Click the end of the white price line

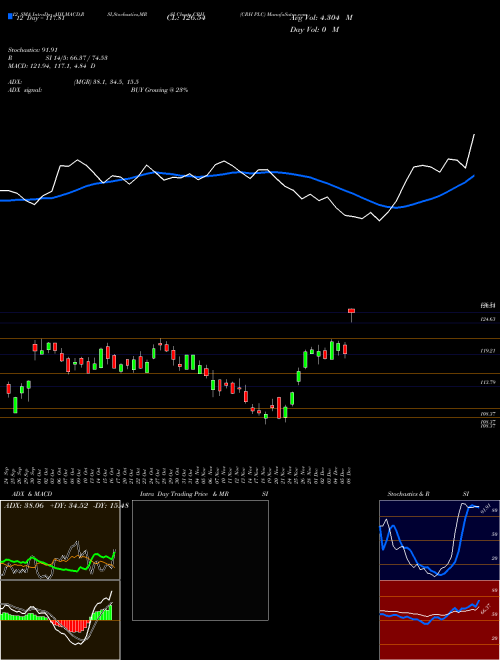(x=474, y=135)
